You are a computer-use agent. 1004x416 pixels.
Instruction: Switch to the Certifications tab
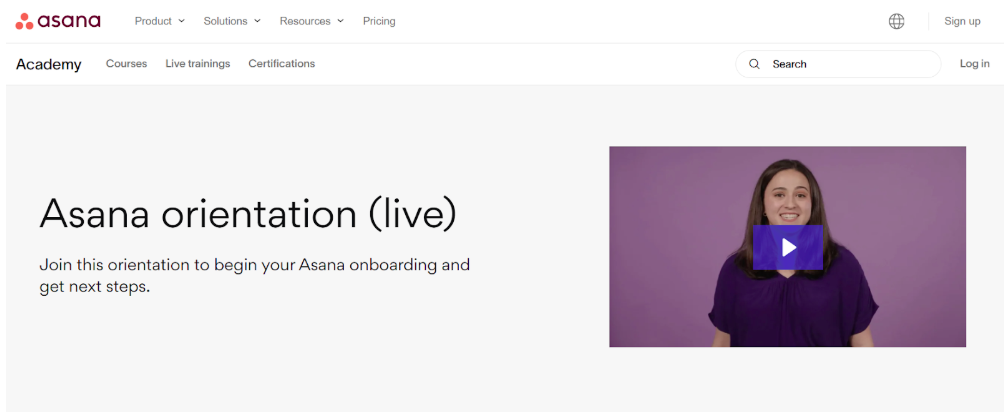pyautogui.click(x=282, y=64)
